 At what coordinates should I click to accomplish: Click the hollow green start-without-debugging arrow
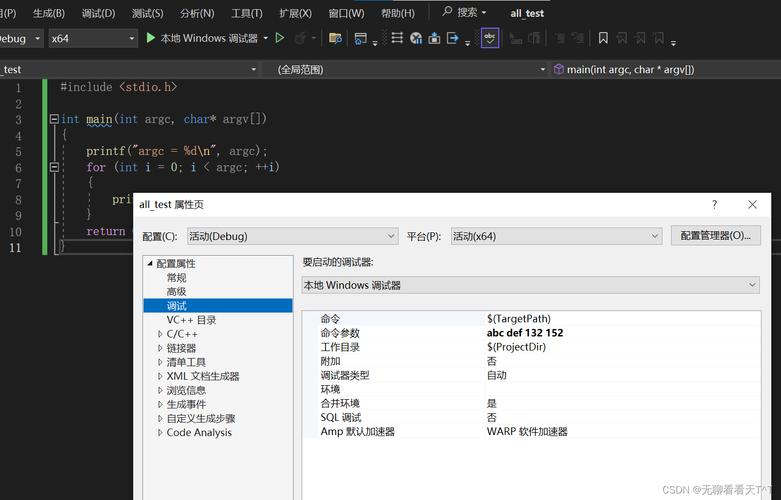coord(280,38)
